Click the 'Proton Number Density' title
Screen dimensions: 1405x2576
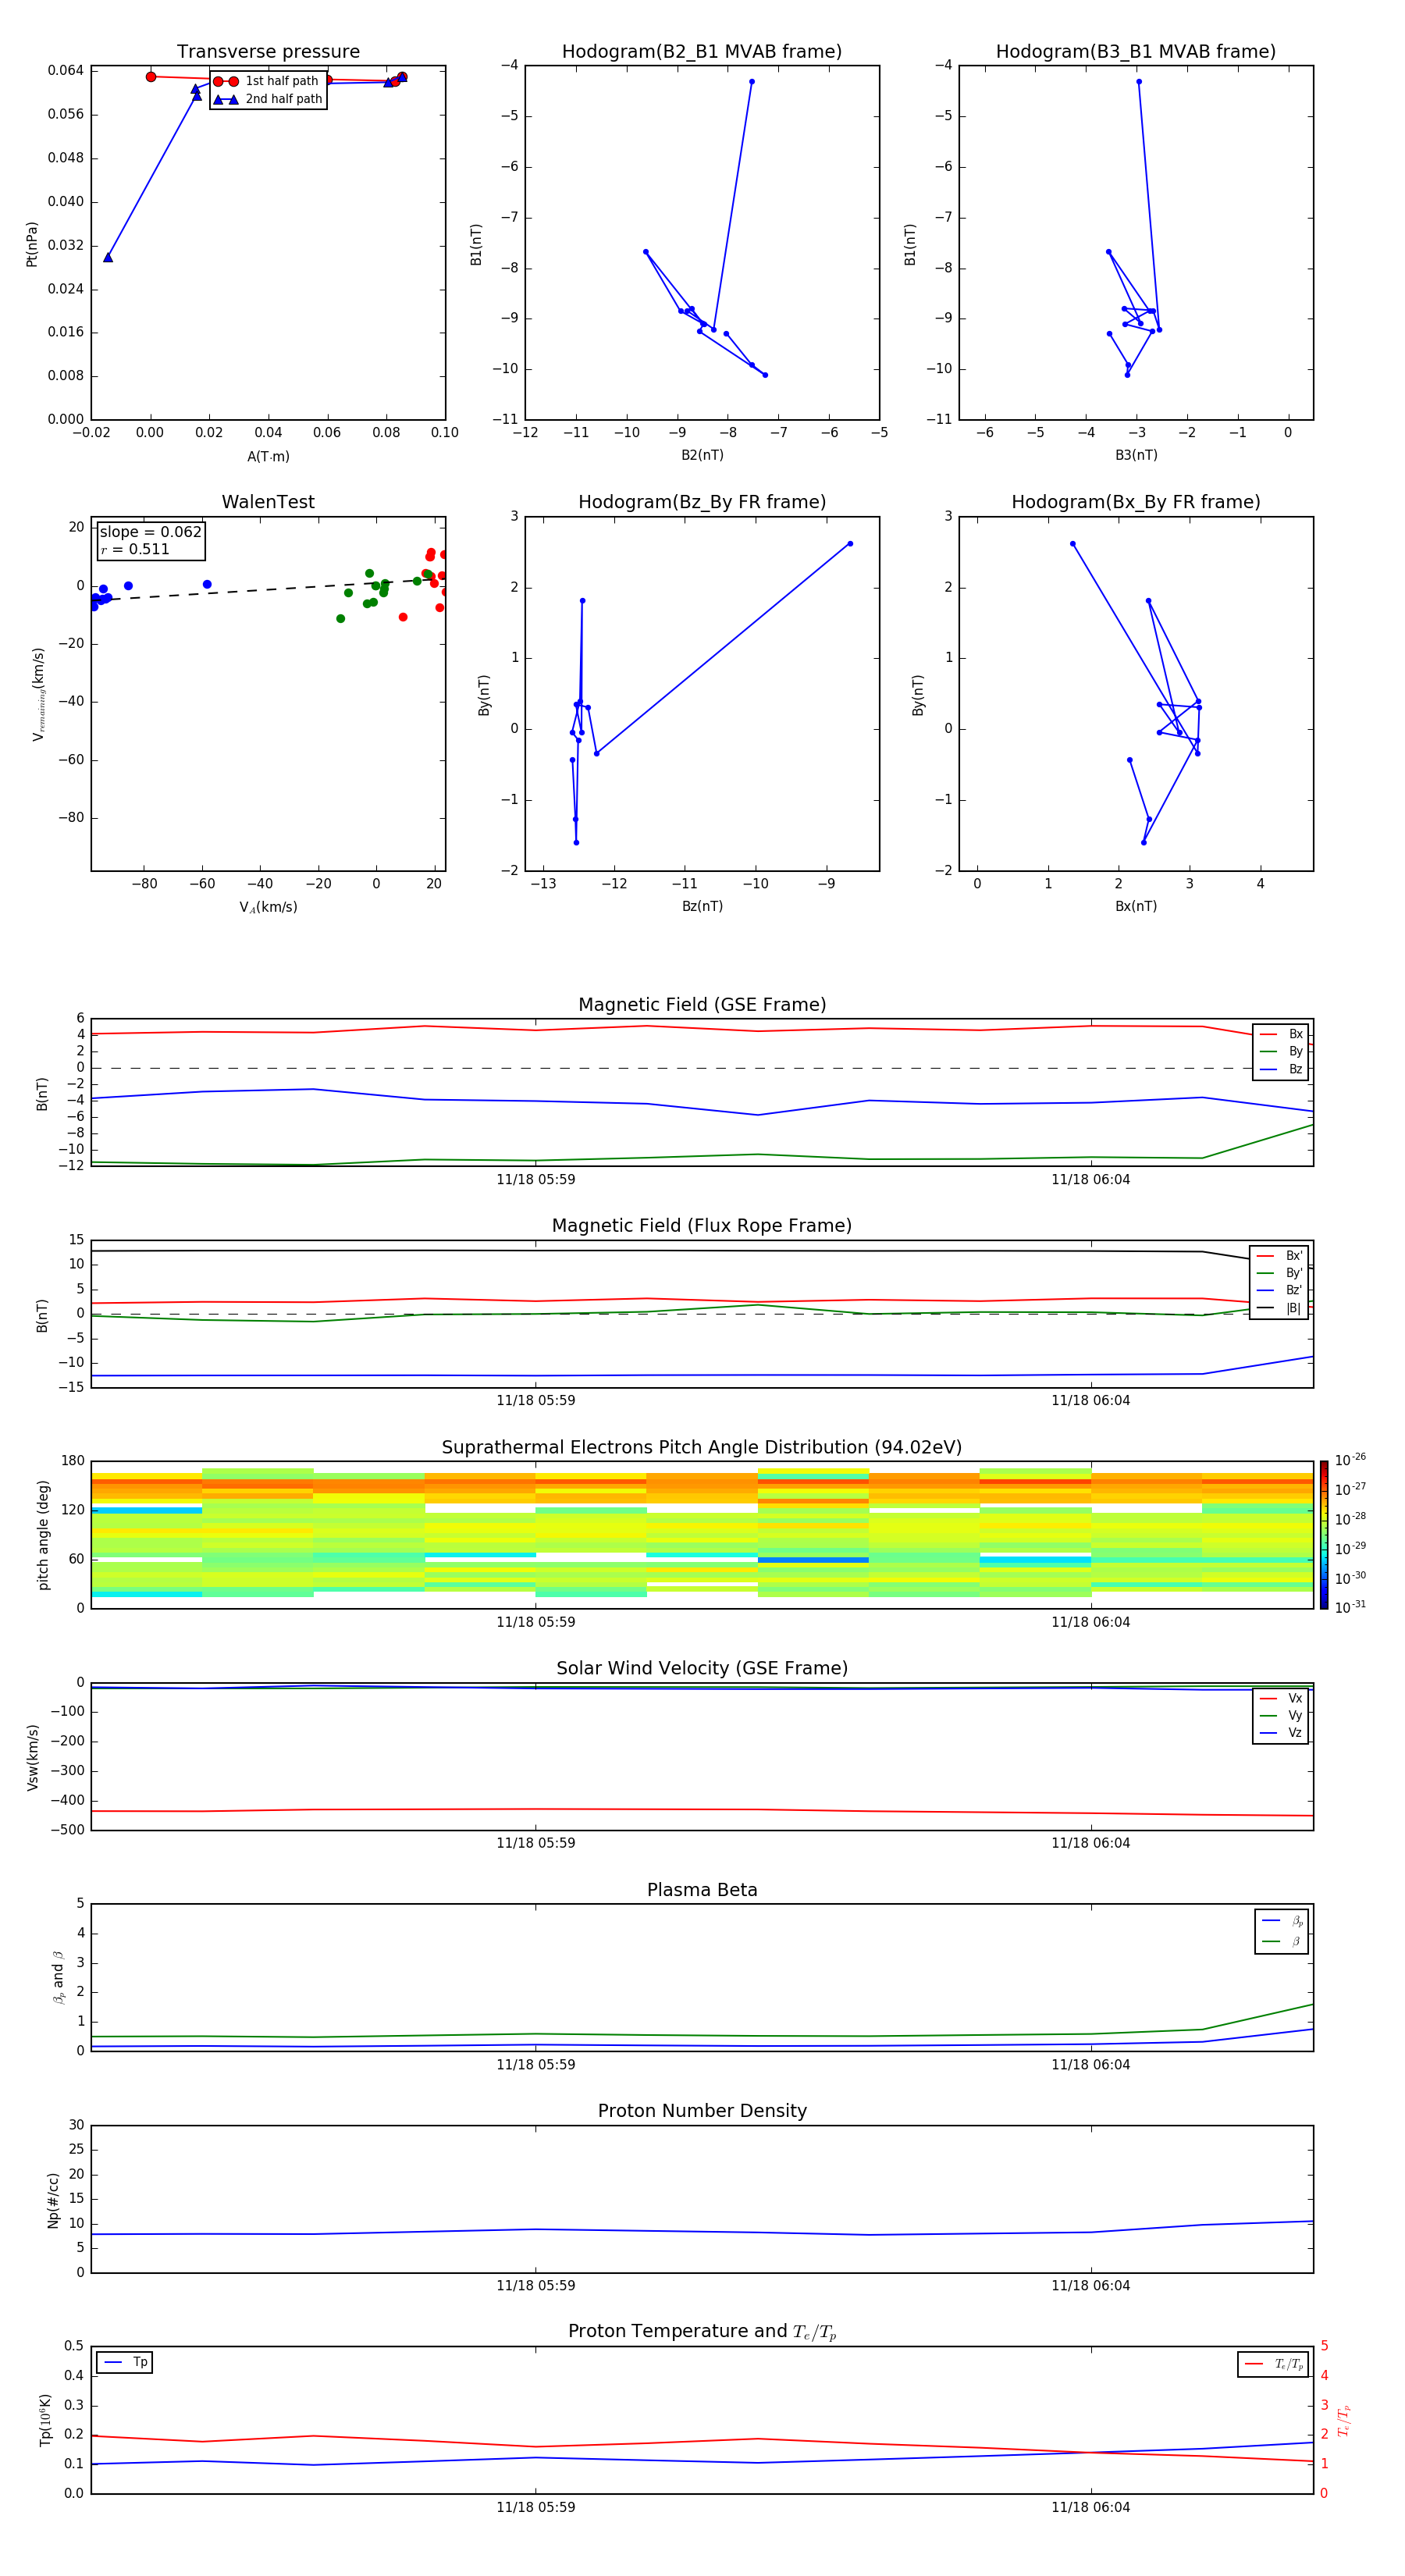pos(702,2111)
